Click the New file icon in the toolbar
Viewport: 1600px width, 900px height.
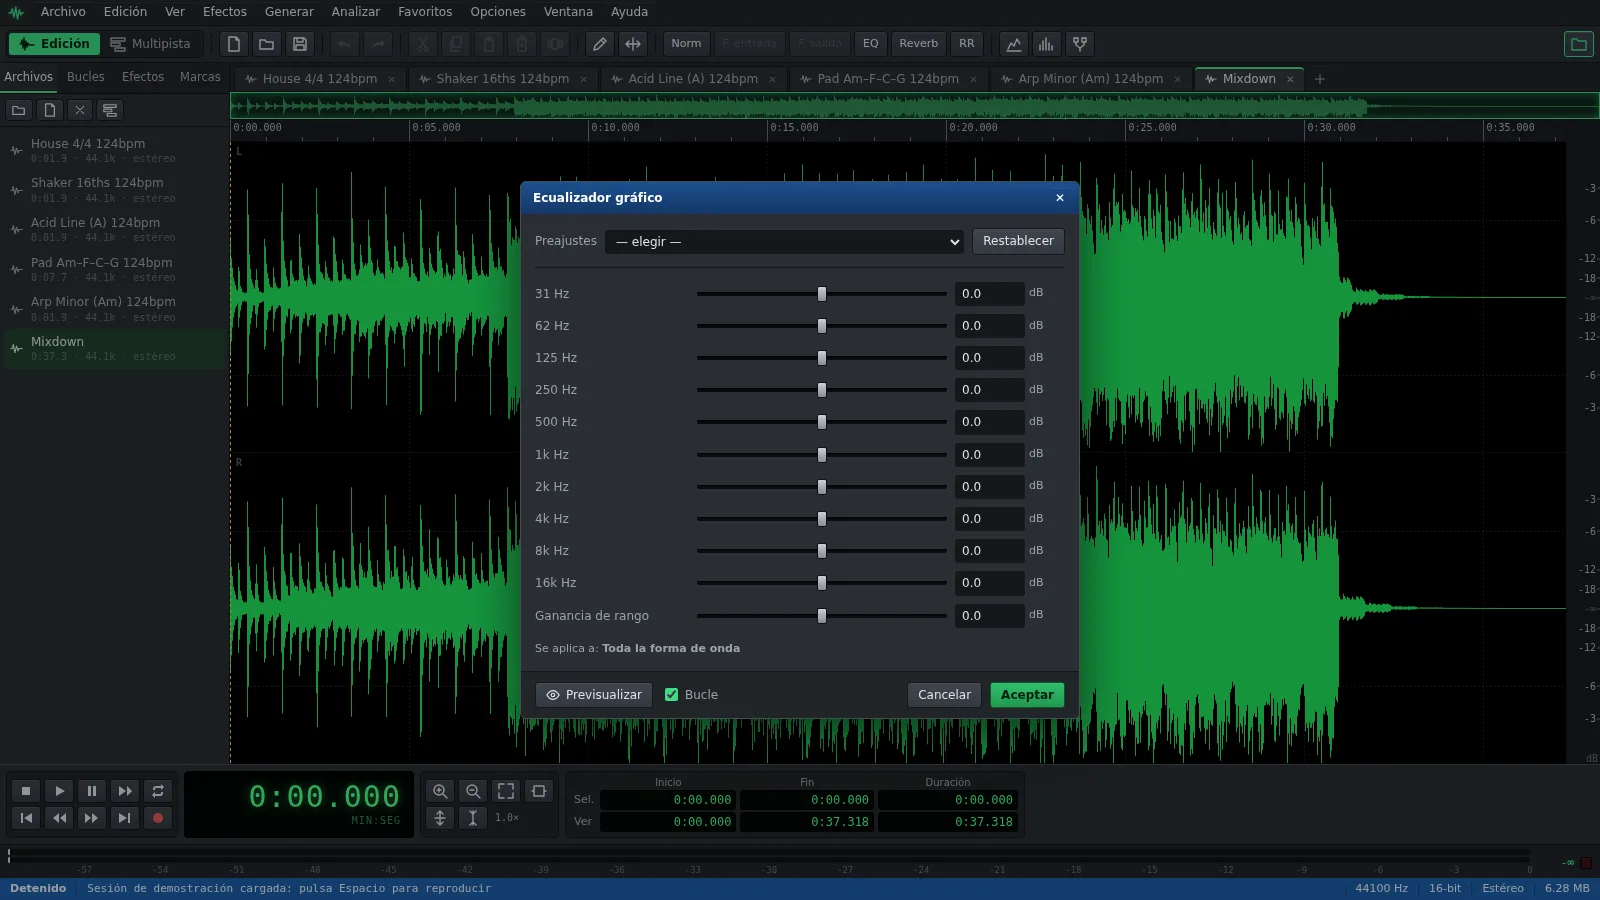(x=233, y=44)
